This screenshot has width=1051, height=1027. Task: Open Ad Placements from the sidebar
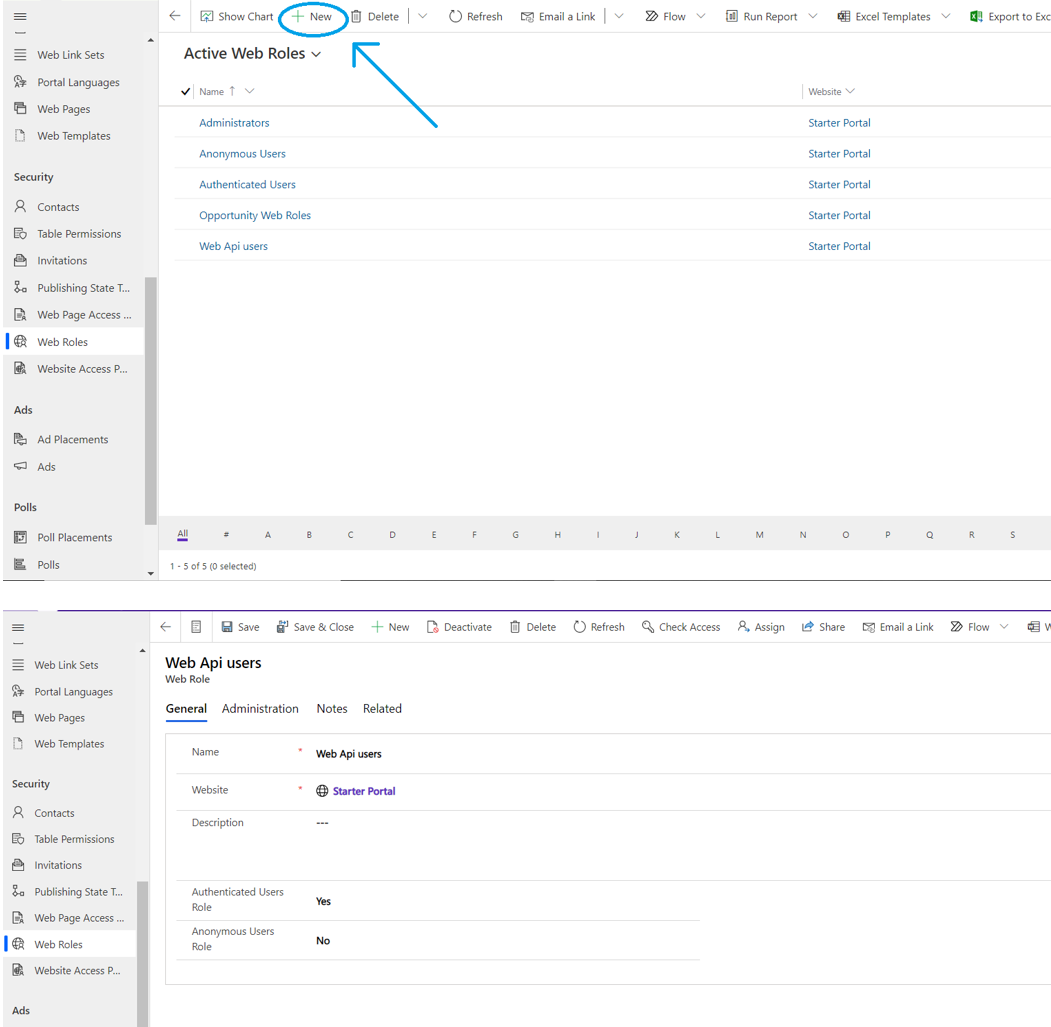coord(72,439)
